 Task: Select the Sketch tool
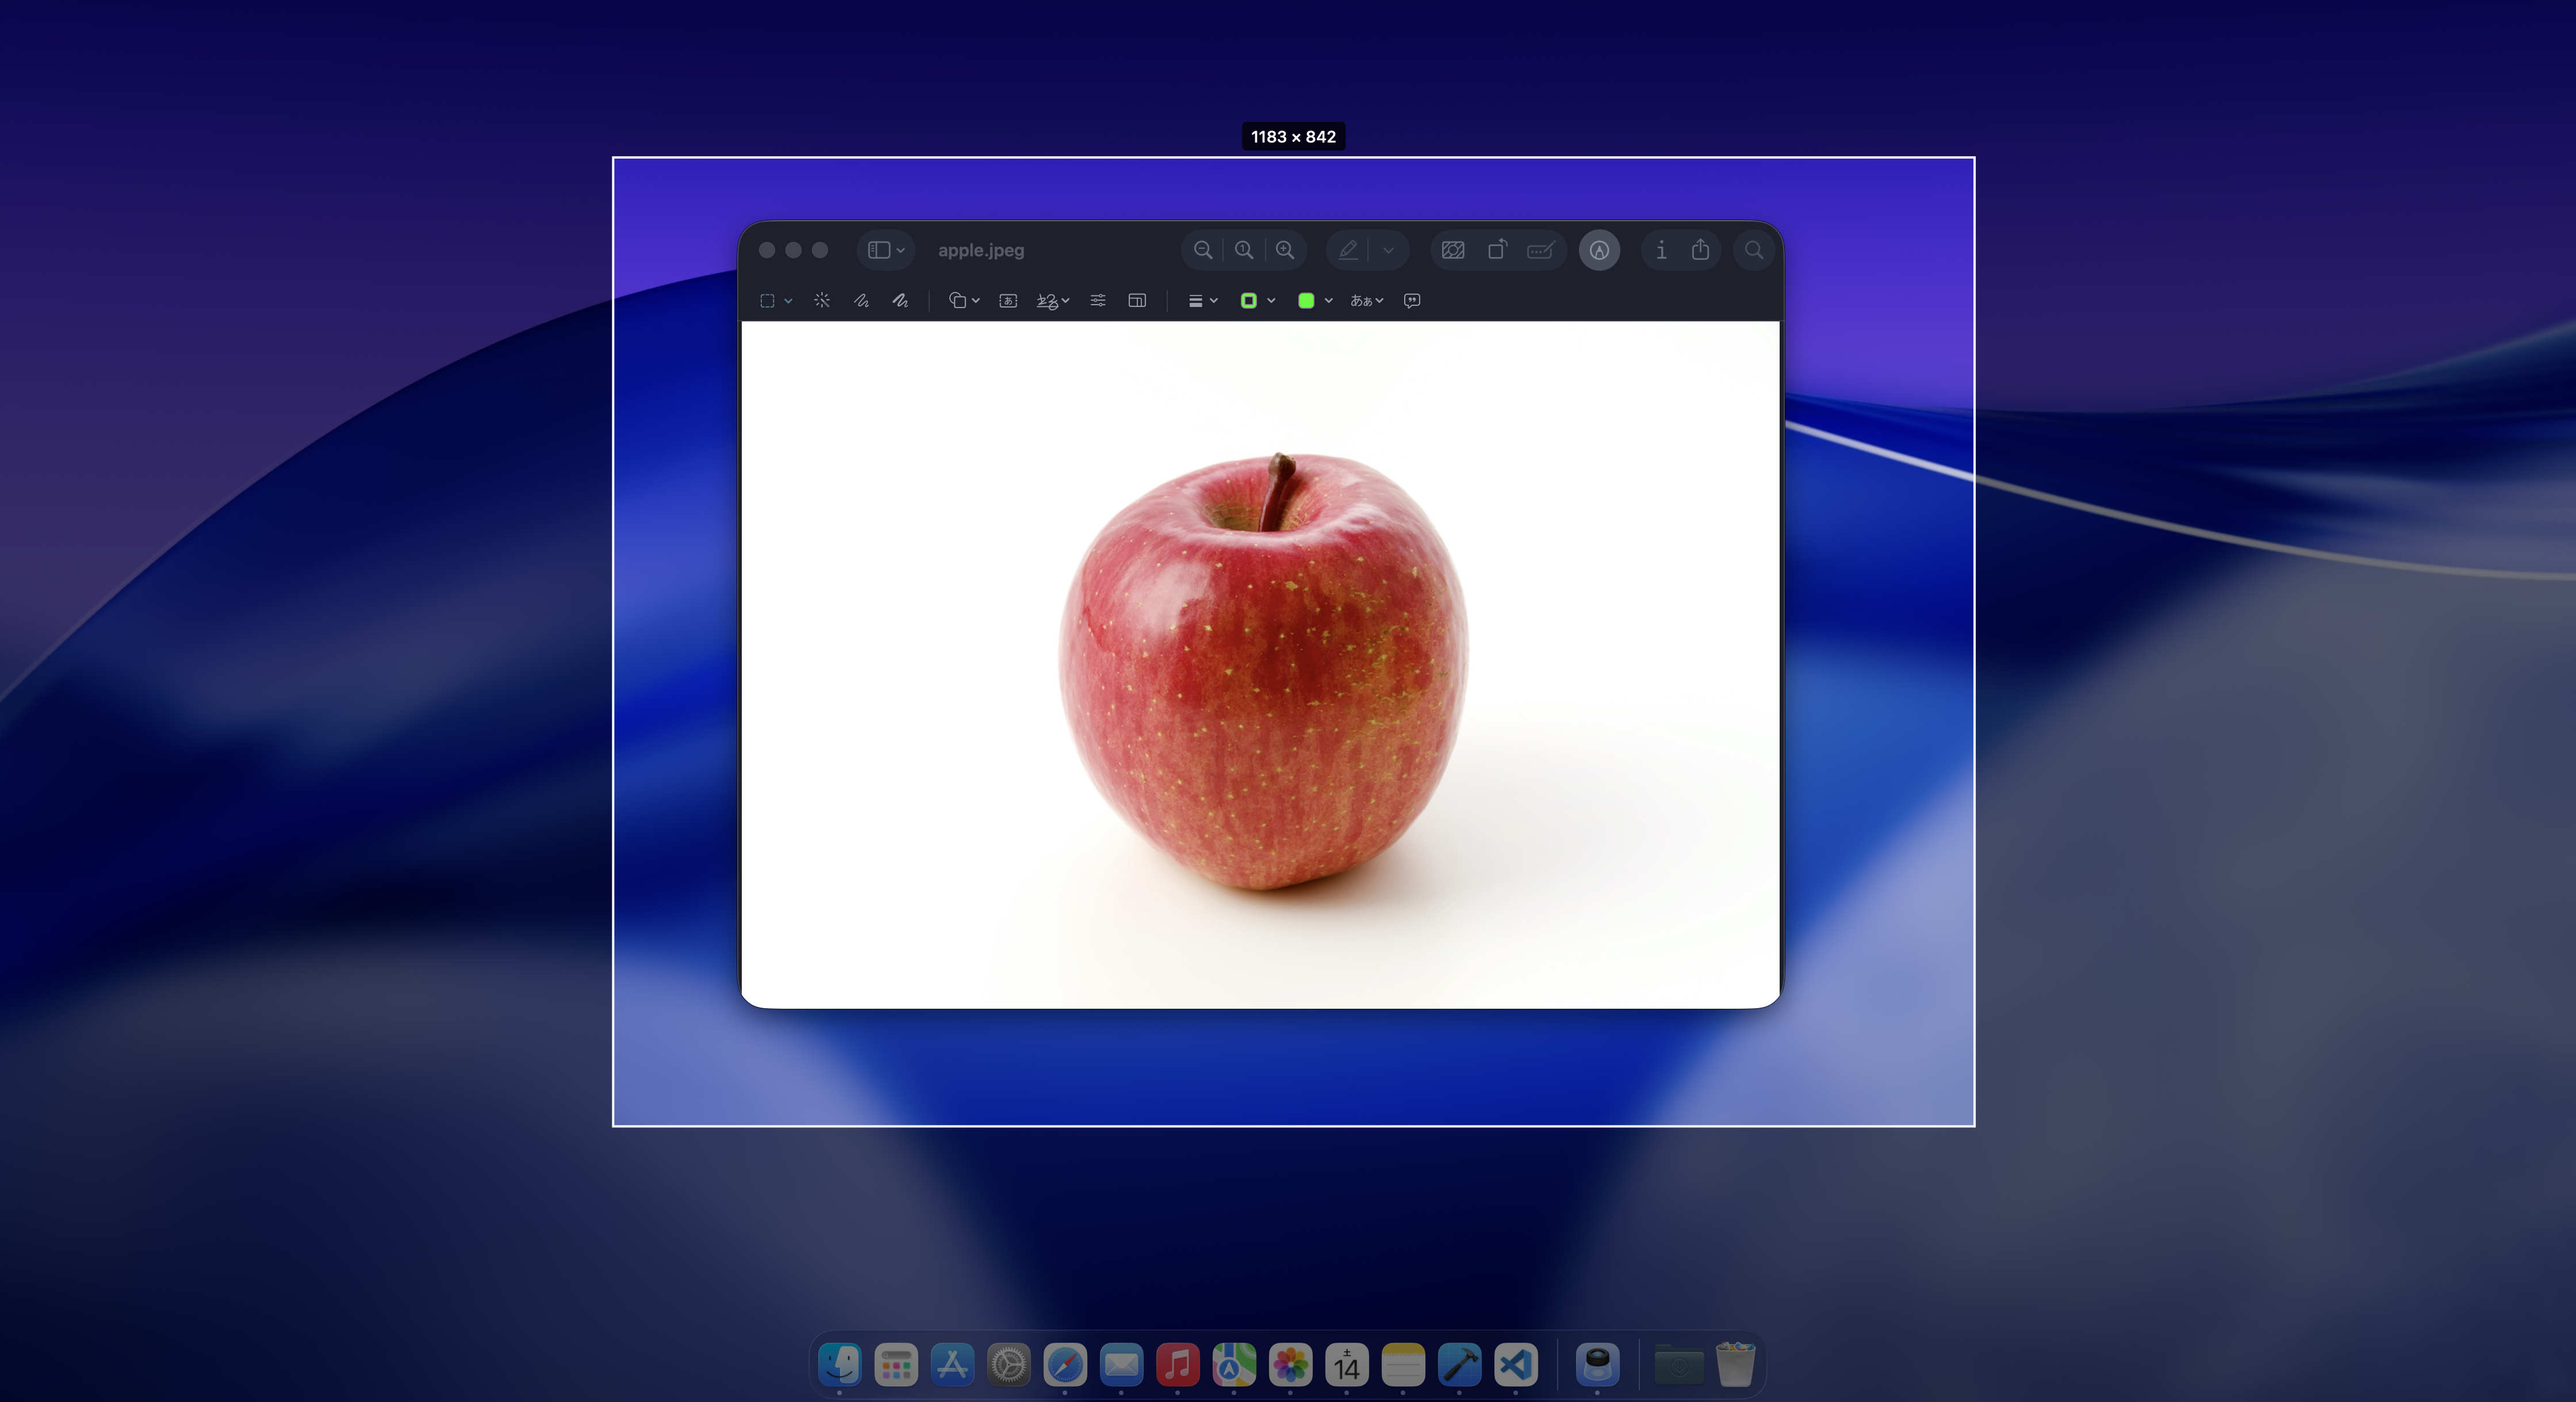[x=861, y=300]
